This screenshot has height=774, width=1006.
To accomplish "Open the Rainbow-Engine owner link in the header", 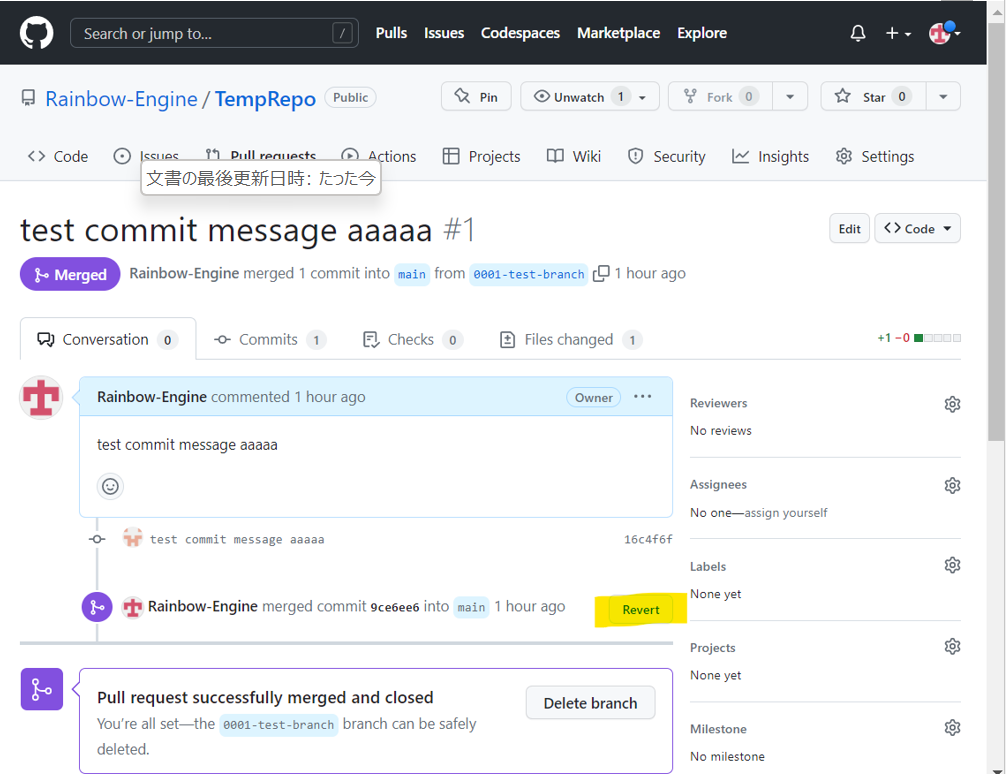I will 121,99.
